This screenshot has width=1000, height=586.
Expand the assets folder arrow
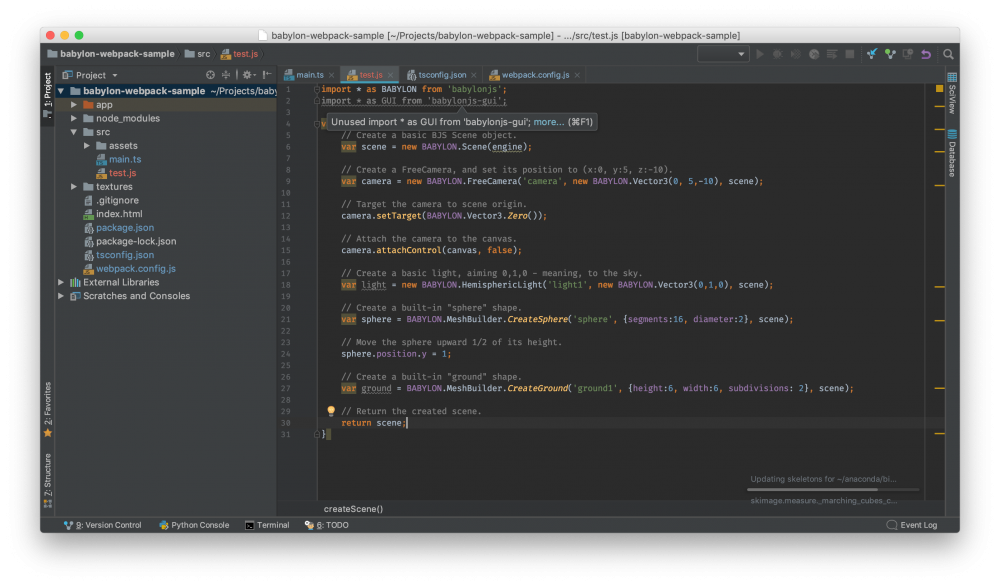(87, 146)
